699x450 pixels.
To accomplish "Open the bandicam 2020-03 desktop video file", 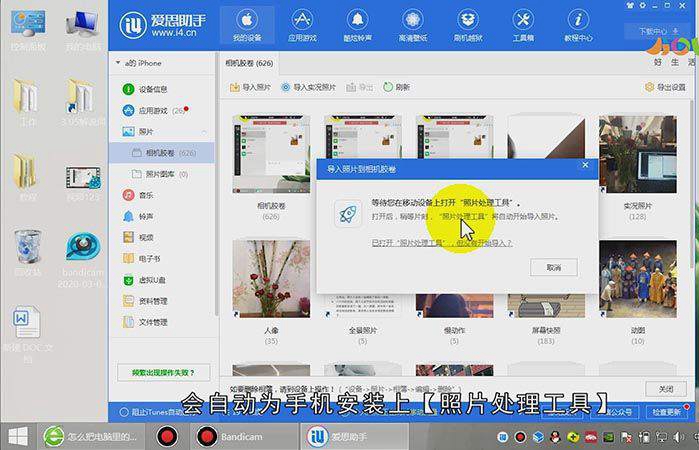I will (x=82, y=260).
